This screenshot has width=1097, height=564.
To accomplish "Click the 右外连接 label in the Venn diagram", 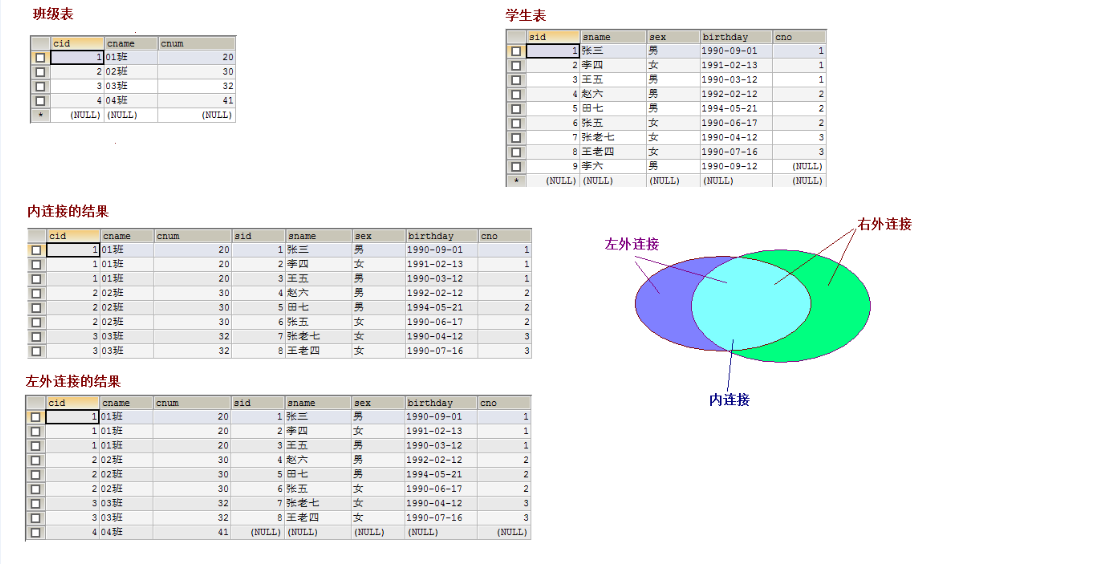I will pos(885,224).
